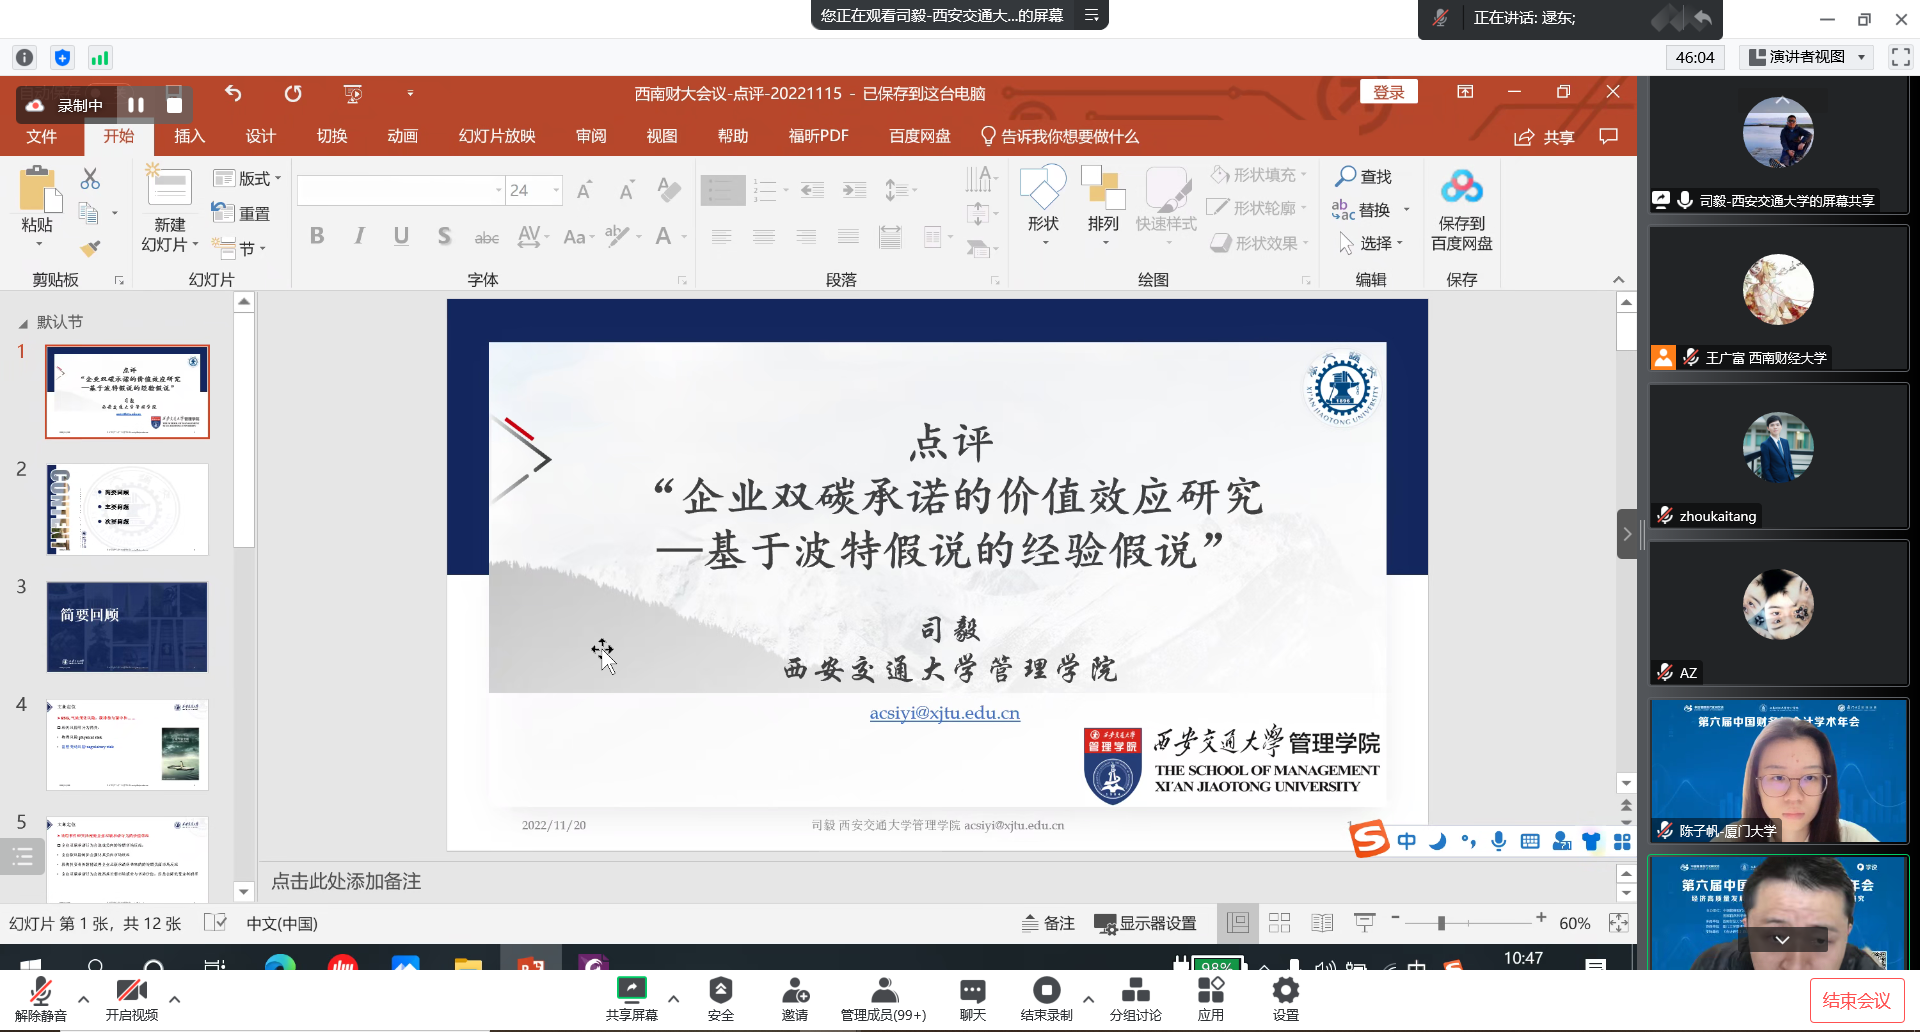This screenshot has height=1032, width=1920.
Task: Open Breakout Rooms (分组讨论) icon
Action: [x=1135, y=991]
